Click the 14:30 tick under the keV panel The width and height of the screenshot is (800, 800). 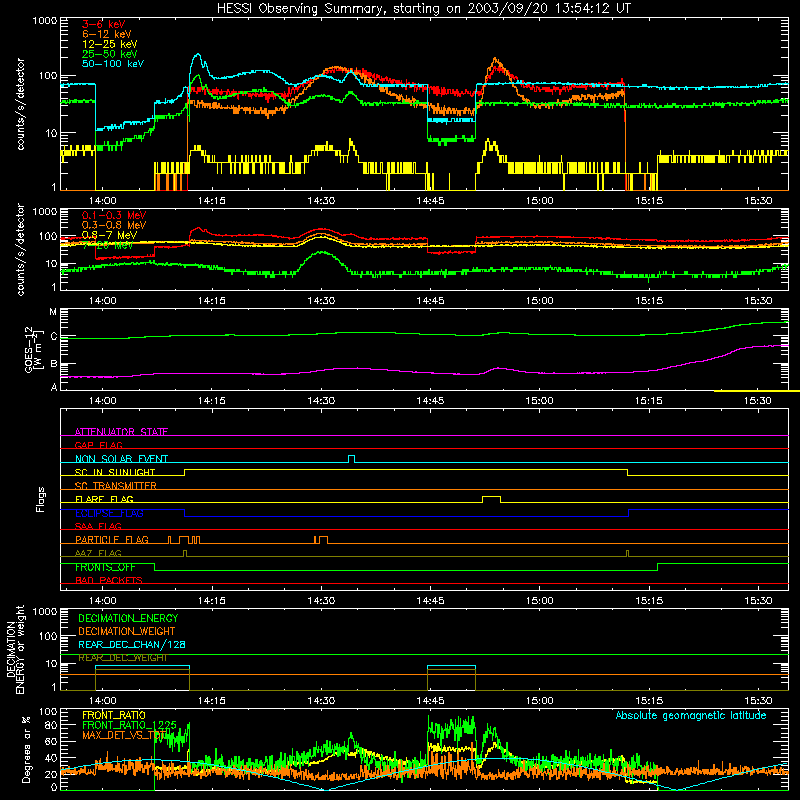tap(321, 201)
